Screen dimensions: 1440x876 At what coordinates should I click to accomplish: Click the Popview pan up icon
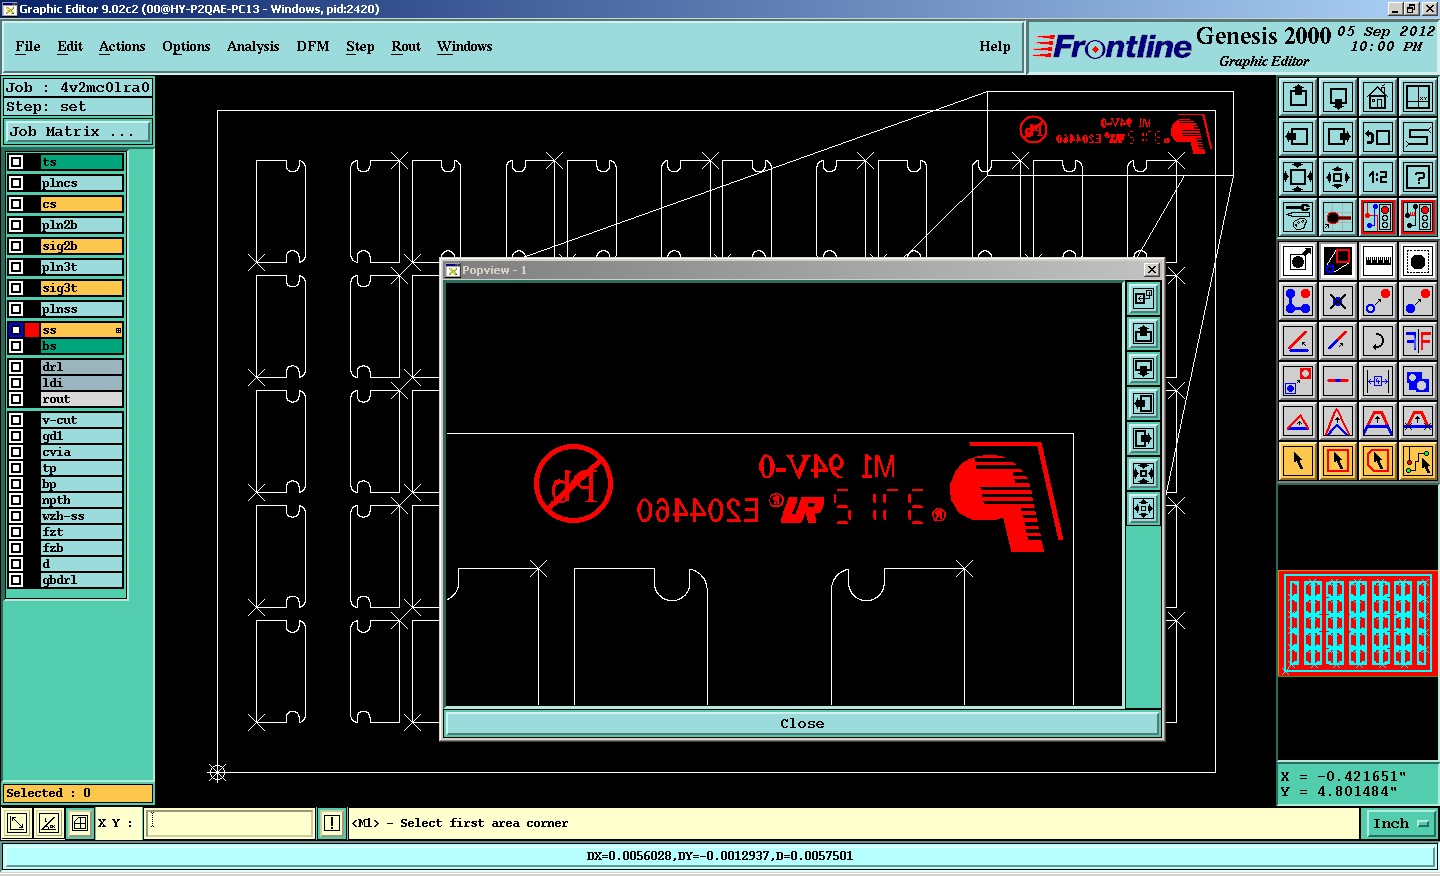(x=1143, y=334)
